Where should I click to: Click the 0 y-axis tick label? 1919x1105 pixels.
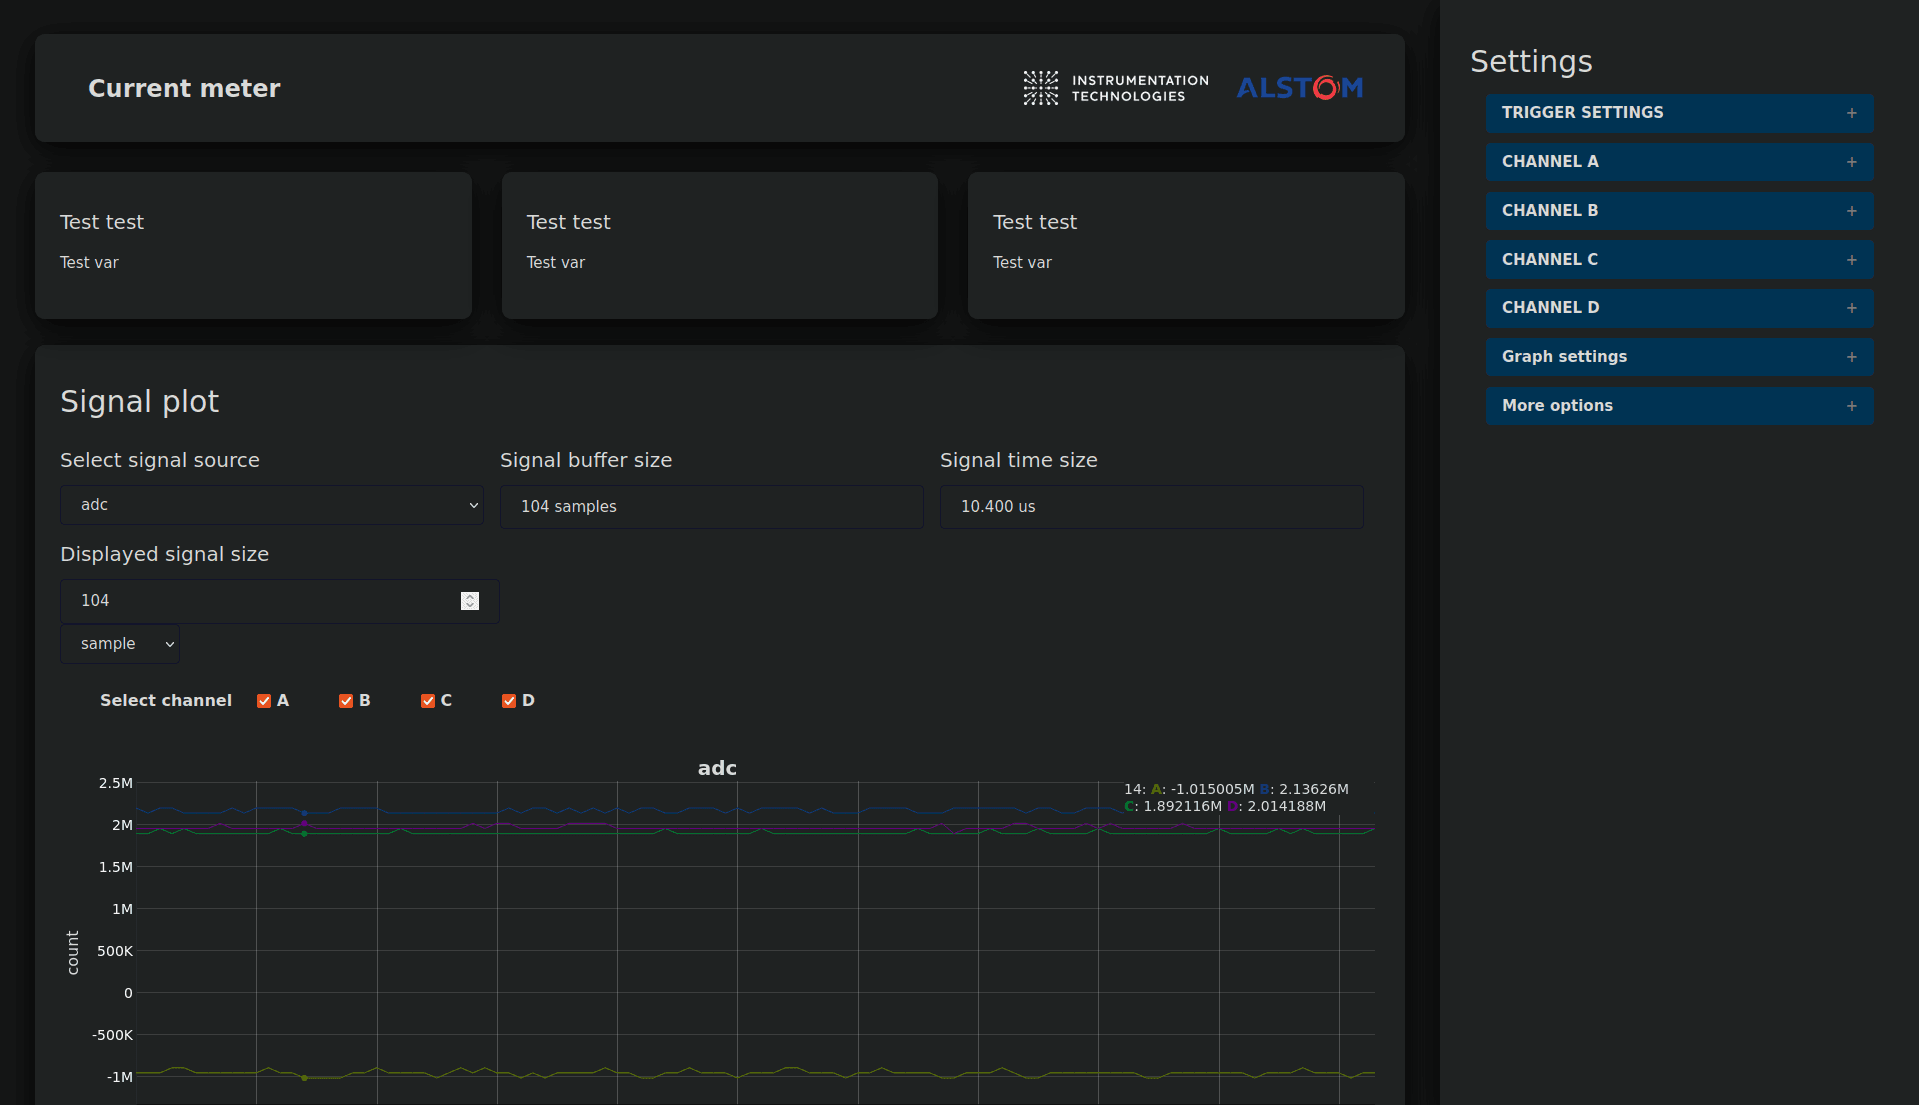coord(128,993)
